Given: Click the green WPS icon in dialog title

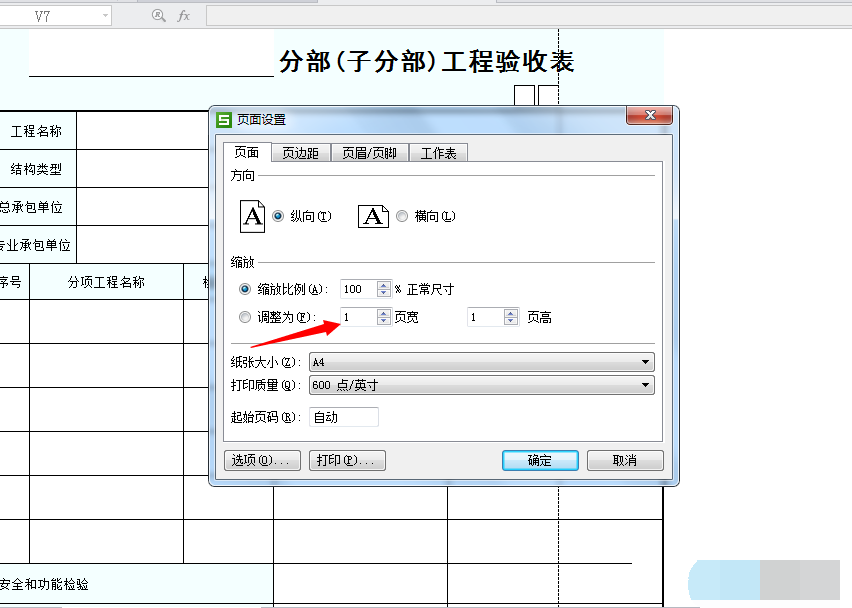Looking at the screenshot, I should [x=224, y=119].
